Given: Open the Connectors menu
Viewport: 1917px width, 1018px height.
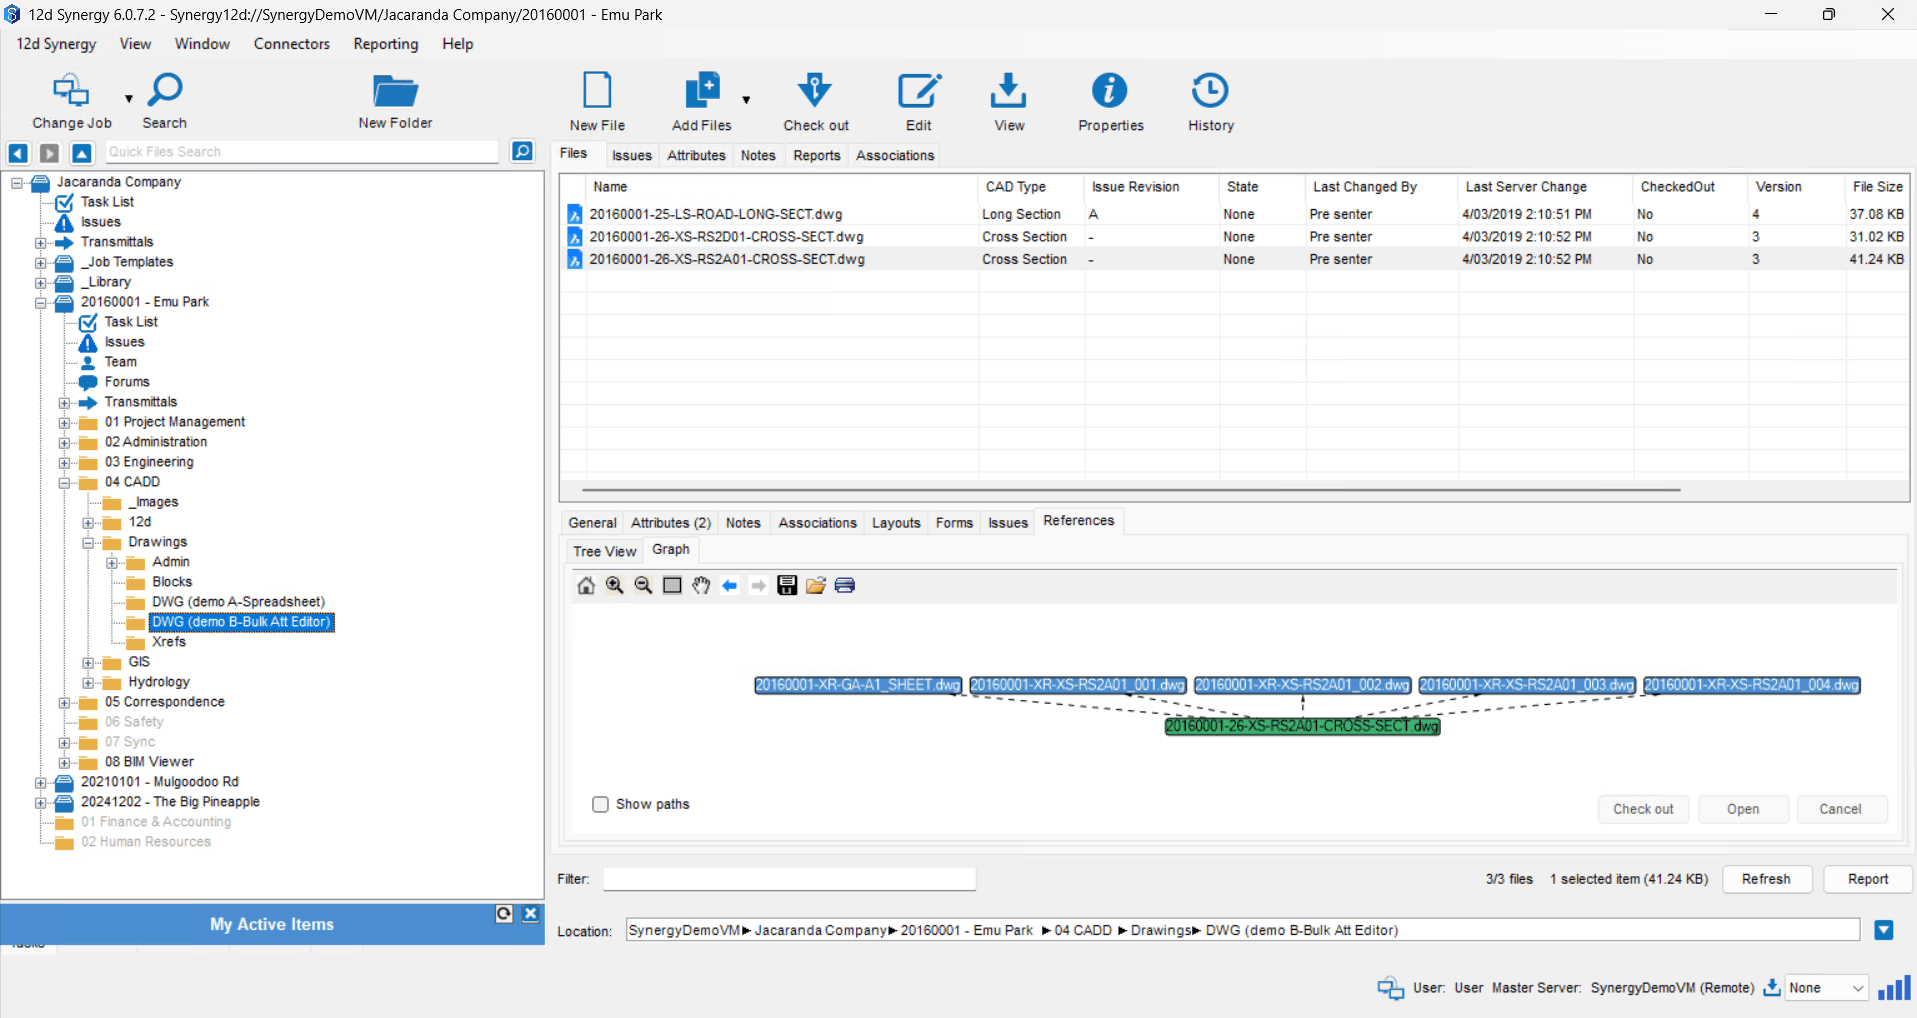Looking at the screenshot, I should tap(291, 44).
